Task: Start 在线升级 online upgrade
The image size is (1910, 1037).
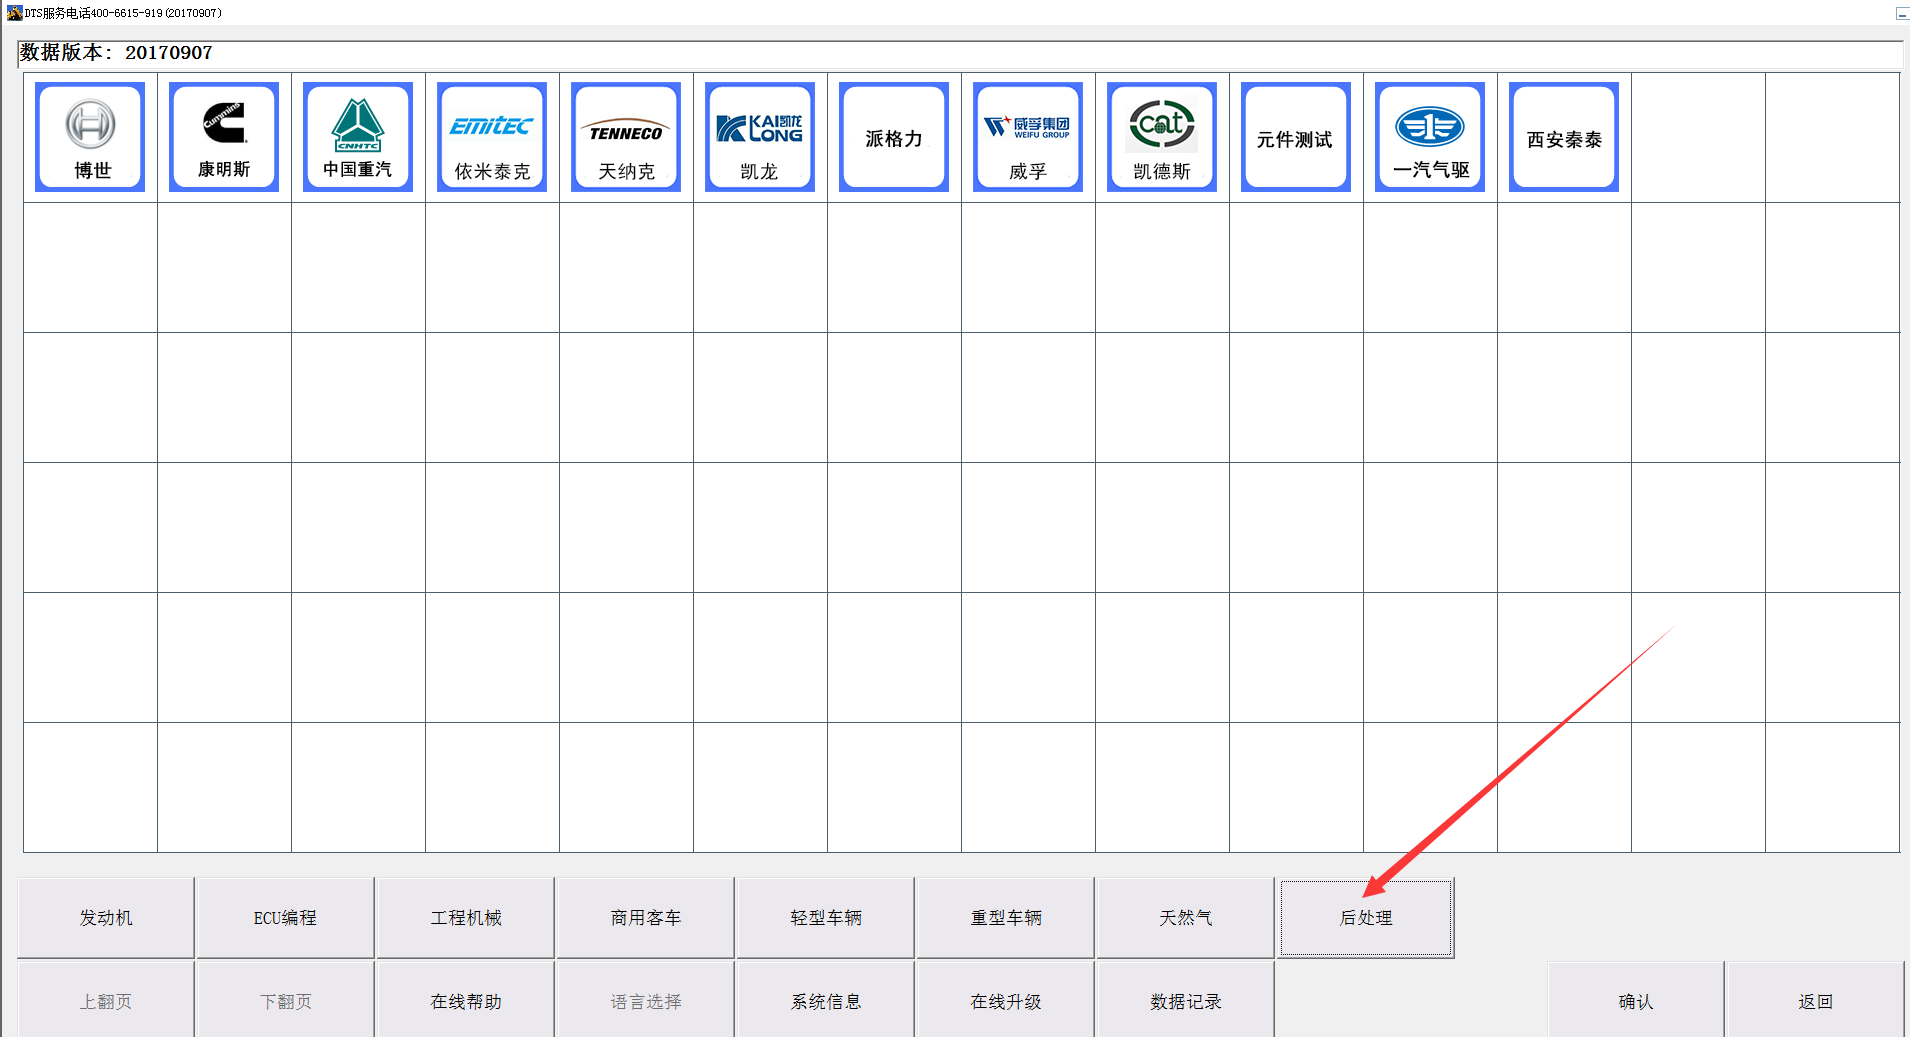Action: [x=1006, y=1000]
